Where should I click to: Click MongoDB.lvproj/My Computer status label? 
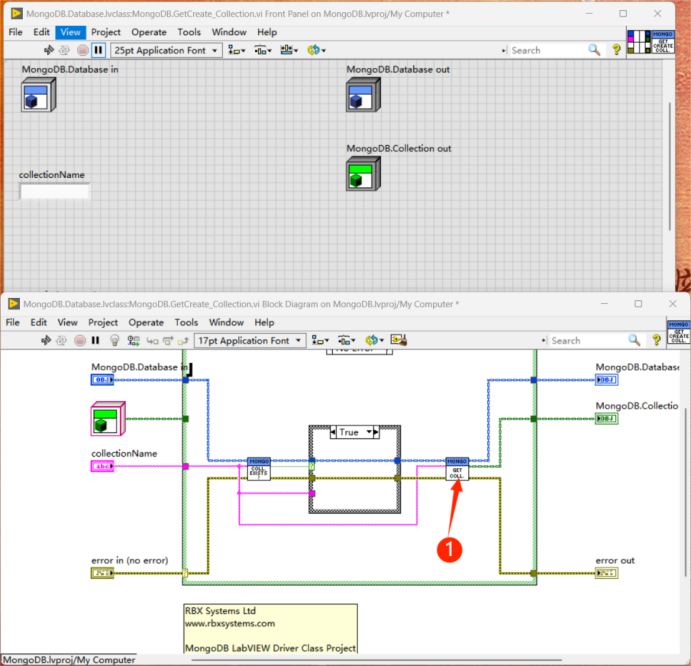pyautogui.click(x=69, y=660)
